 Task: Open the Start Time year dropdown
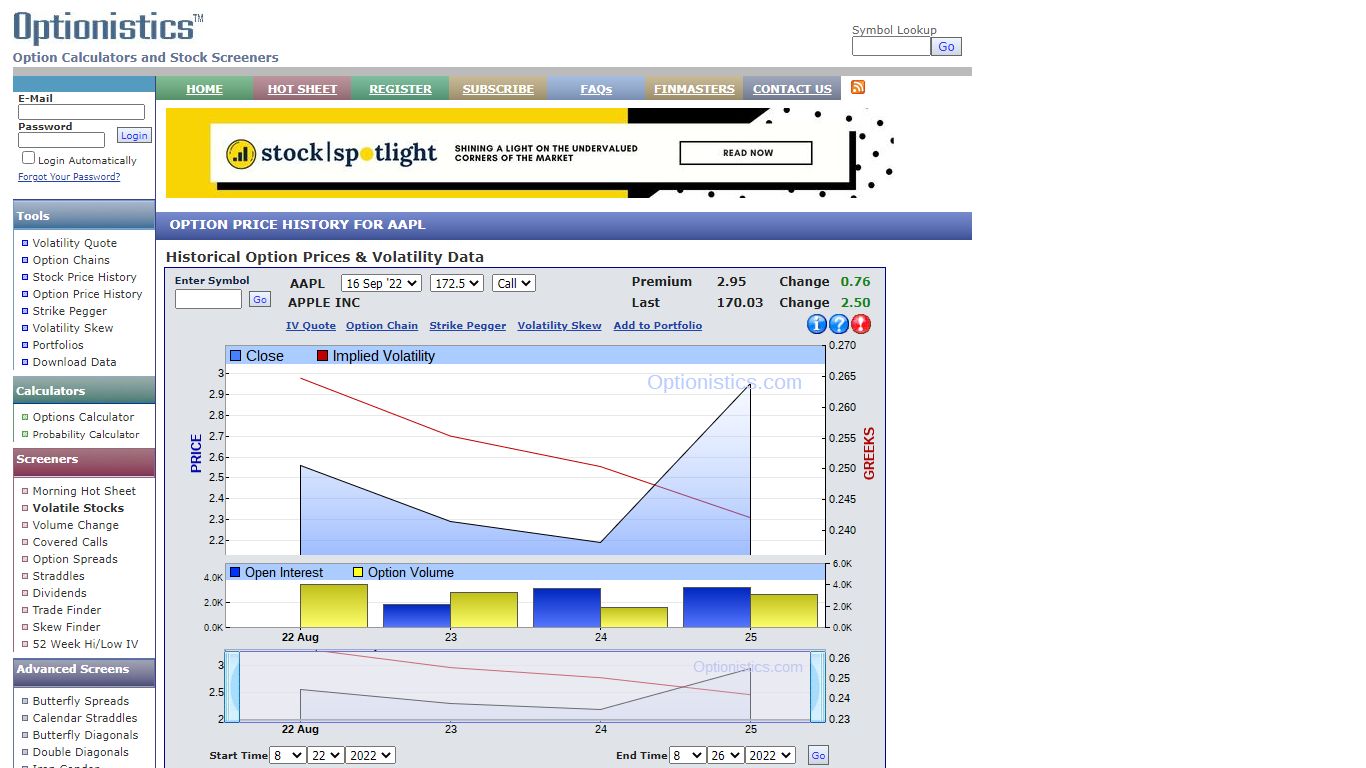[370, 755]
